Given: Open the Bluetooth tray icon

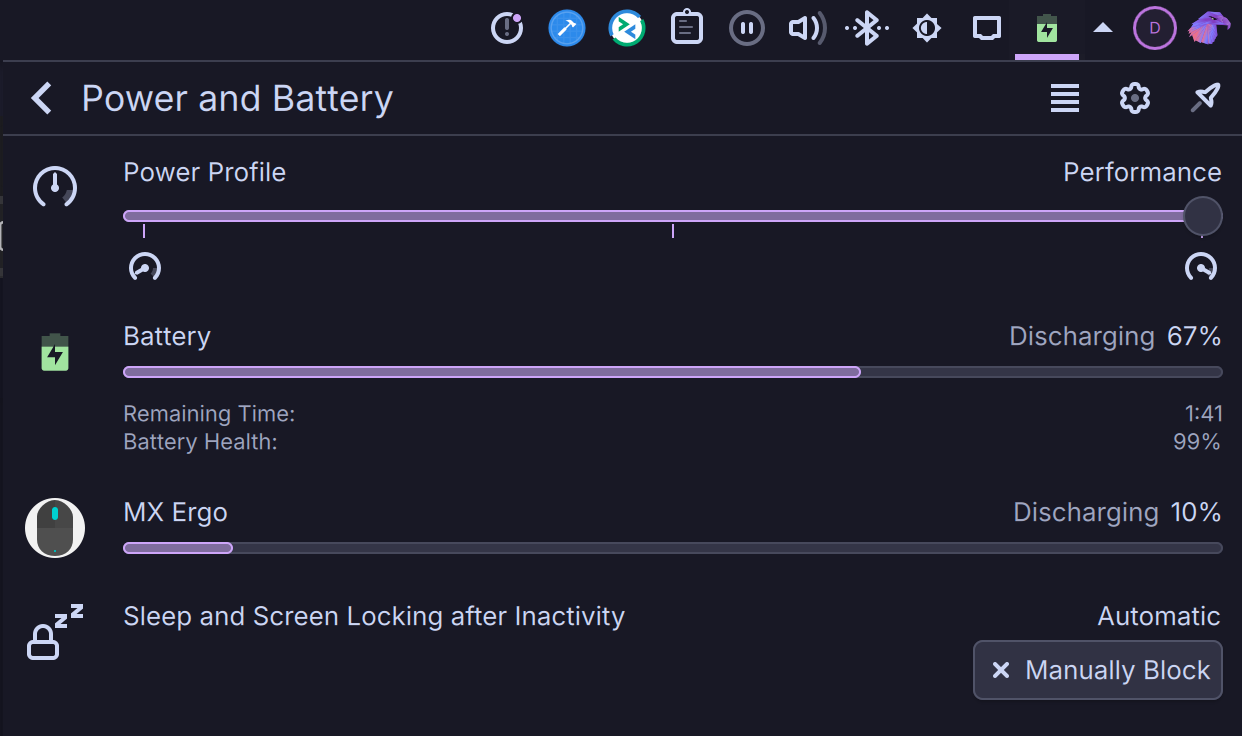Looking at the screenshot, I should (866, 28).
